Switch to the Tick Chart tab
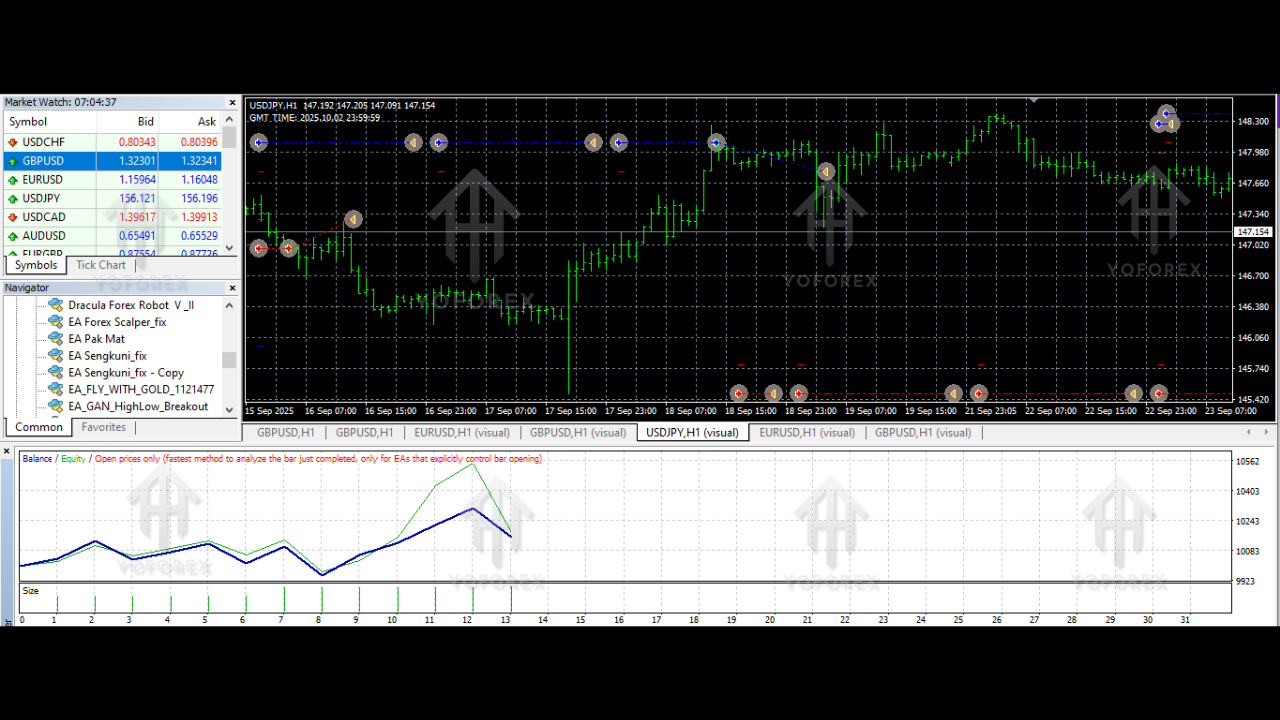Image resolution: width=1280 pixels, height=720 pixels. (100, 264)
